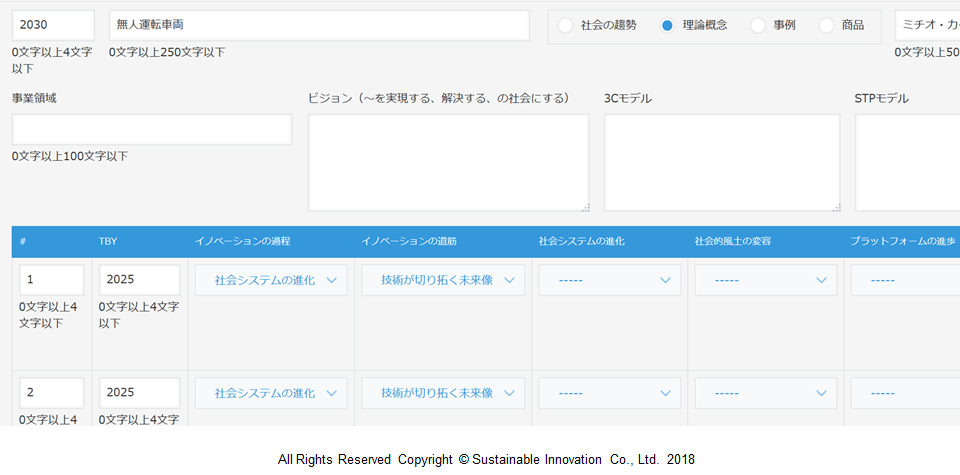The height and width of the screenshot is (475, 960).
Task: Click the 無人運転車両 title input field
Action: pyautogui.click(x=318, y=25)
